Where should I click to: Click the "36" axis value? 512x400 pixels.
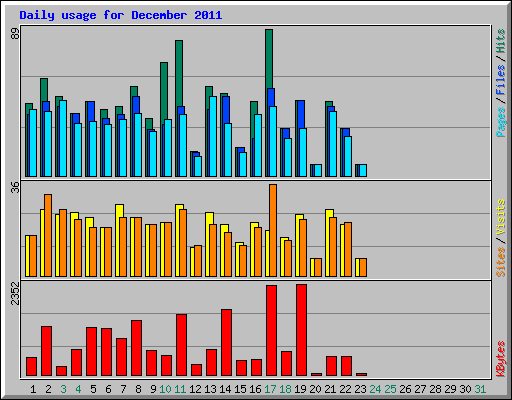pyautogui.click(x=15, y=187)
